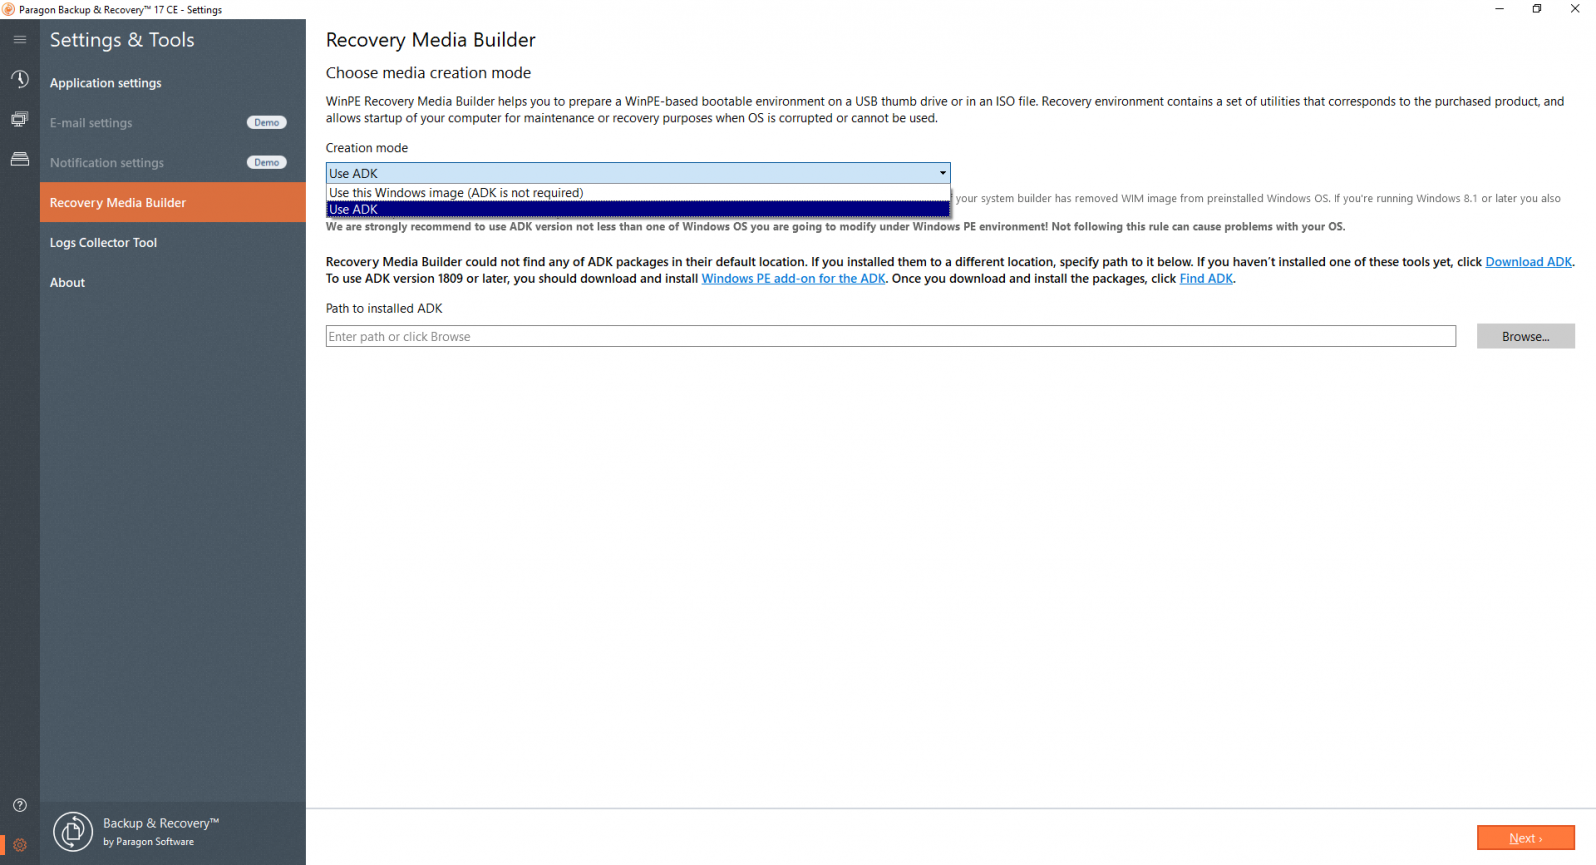
Task: Open the help question mark icon
Action: (19, 805)
